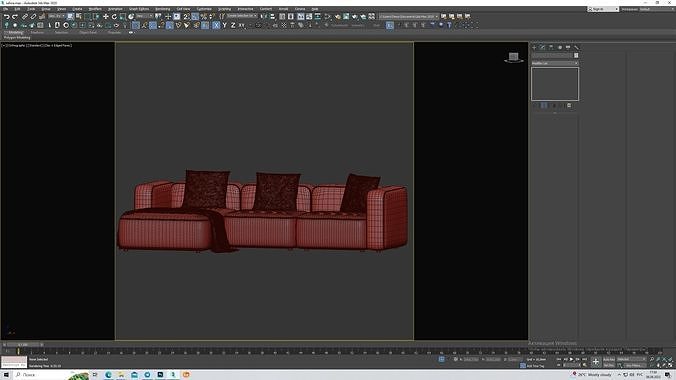Activate the Select and Move tool
Viewport: 676px width, 380px height.
106,16
